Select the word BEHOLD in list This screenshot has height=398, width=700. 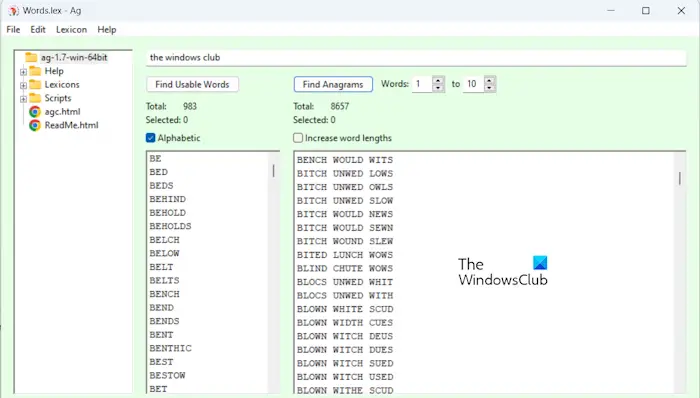coord(167,213)
